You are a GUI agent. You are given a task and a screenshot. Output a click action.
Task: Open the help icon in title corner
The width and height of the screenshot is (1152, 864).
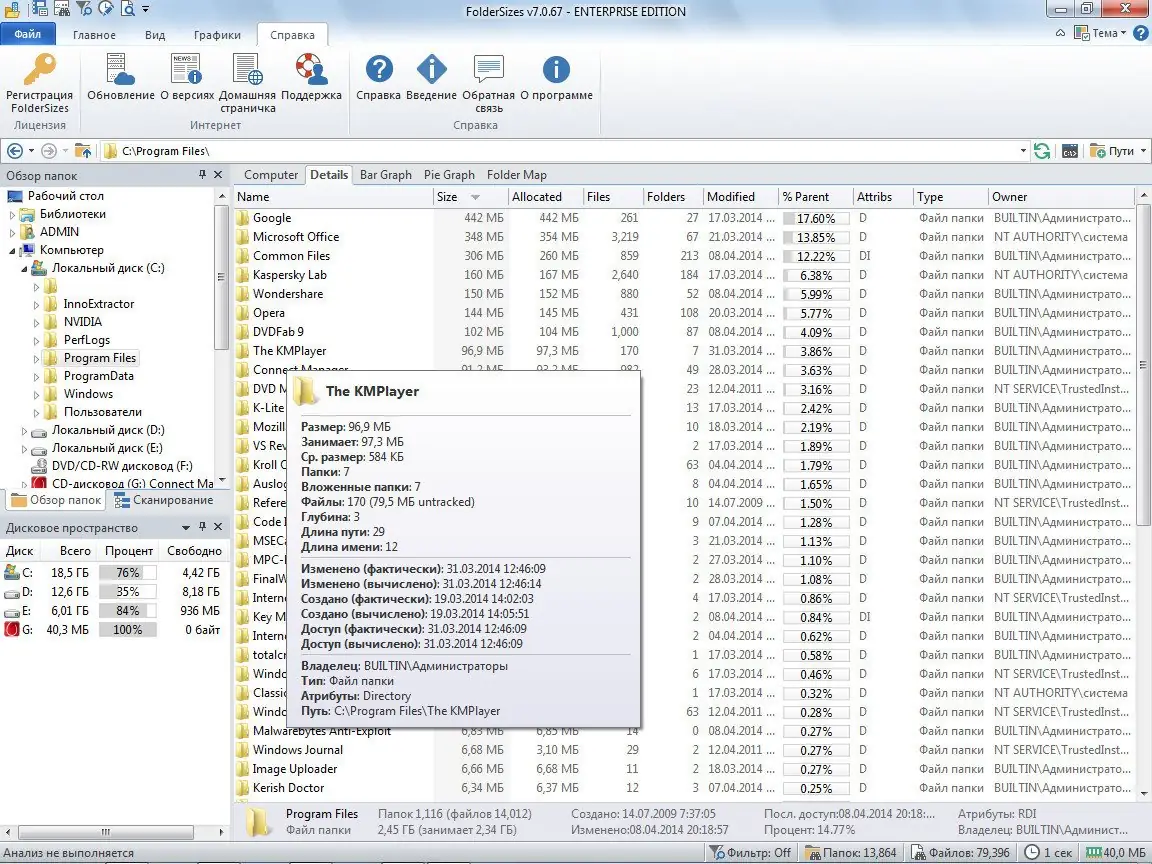[1142, 33]
